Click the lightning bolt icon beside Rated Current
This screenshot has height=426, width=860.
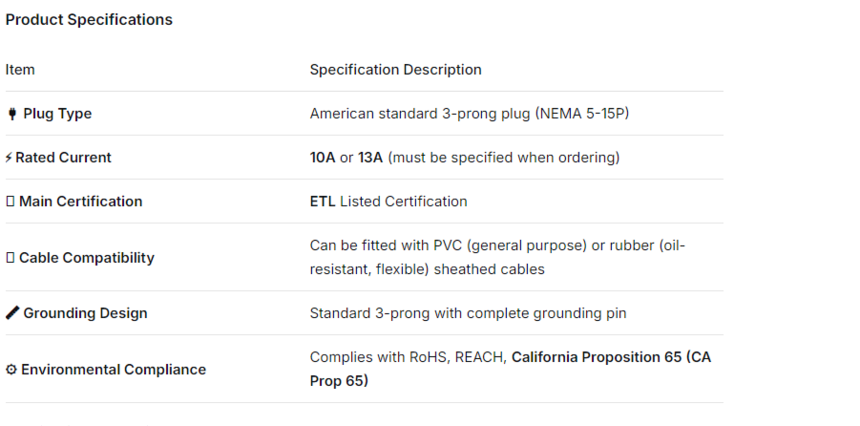(9, 158)
